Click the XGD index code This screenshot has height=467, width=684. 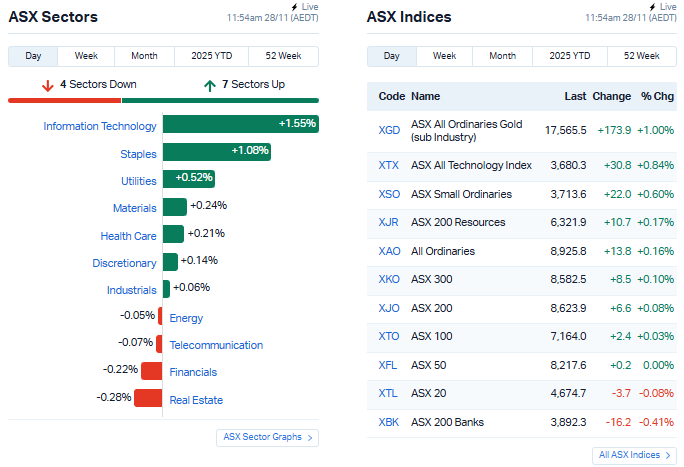point(389,130)
